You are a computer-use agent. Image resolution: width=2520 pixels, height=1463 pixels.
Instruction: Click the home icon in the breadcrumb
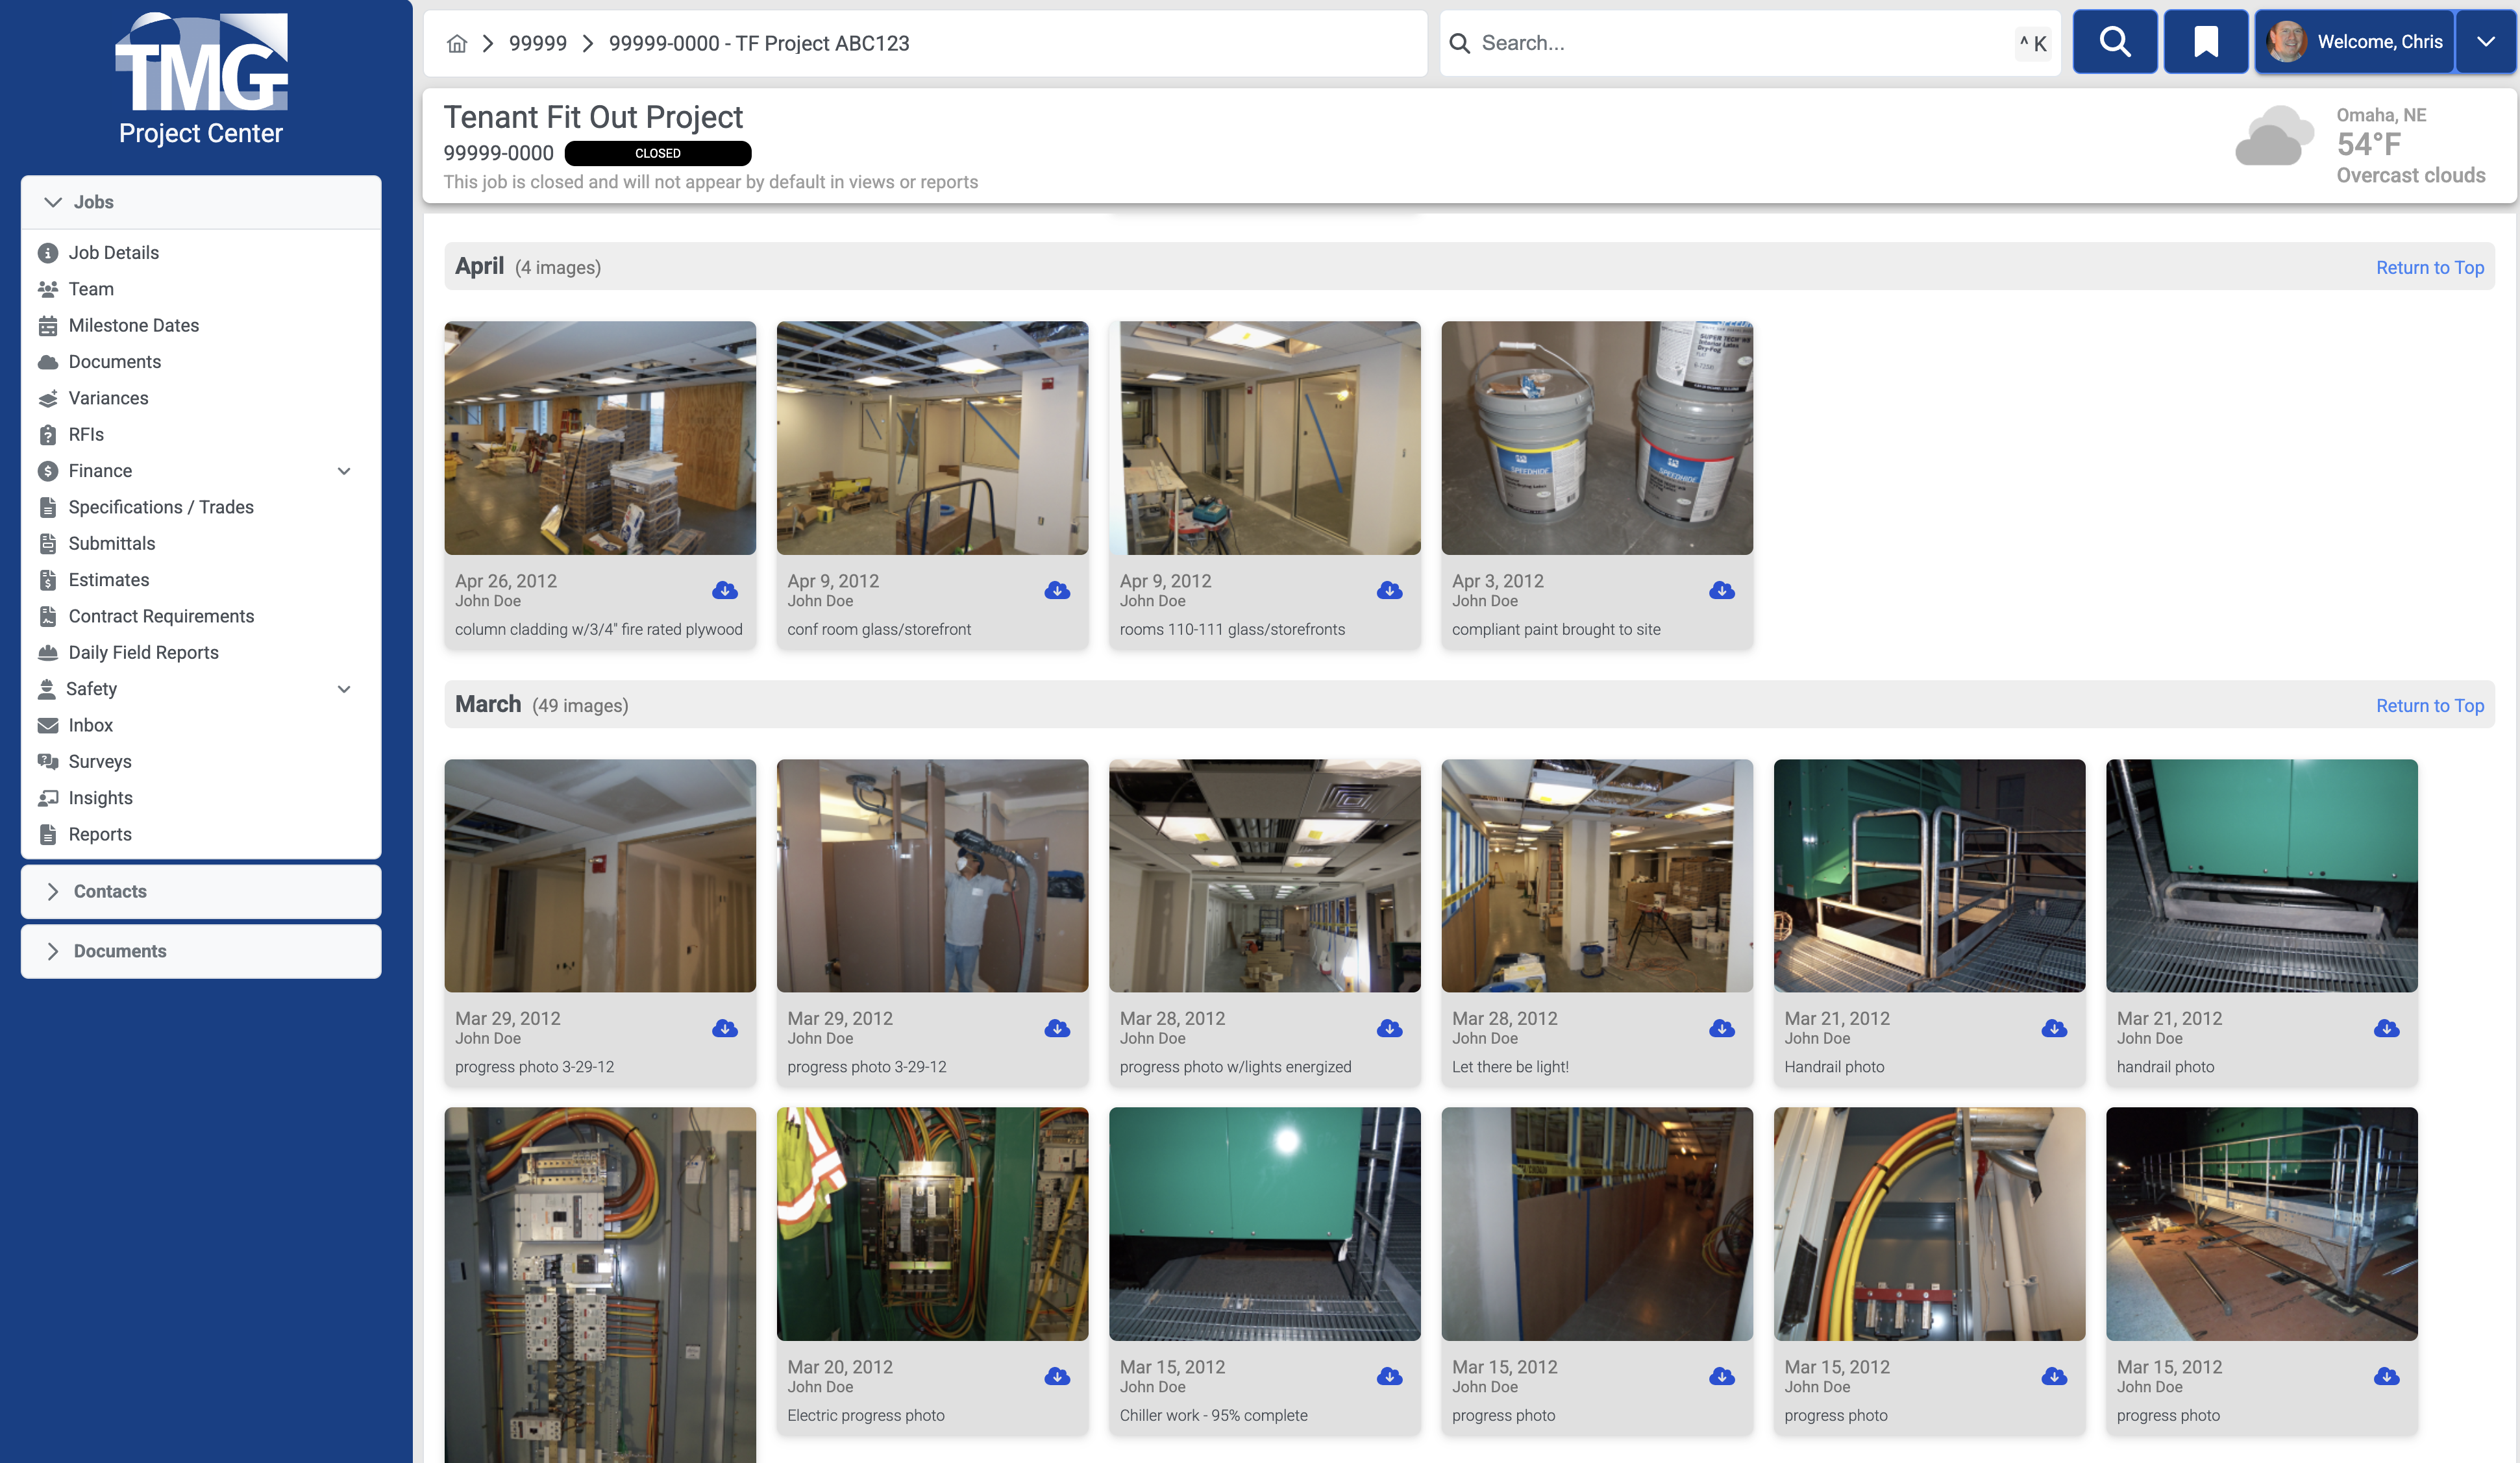click(x=458, y=43)
